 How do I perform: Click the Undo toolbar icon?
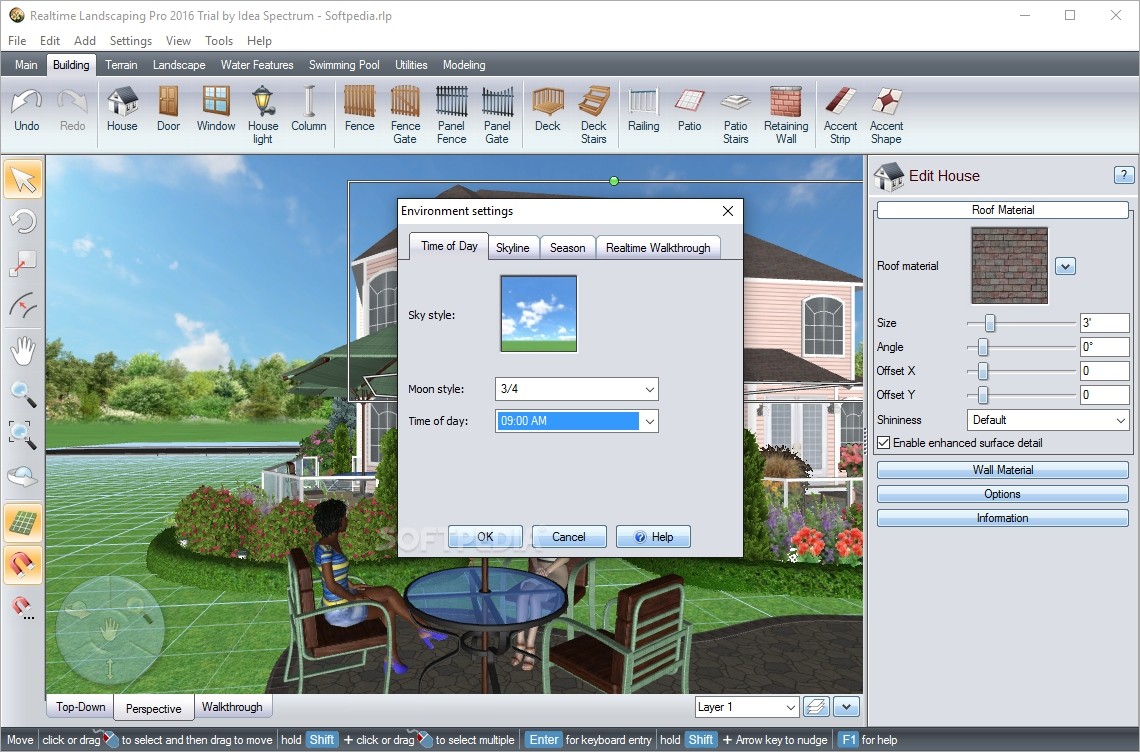tap(27, 111)
